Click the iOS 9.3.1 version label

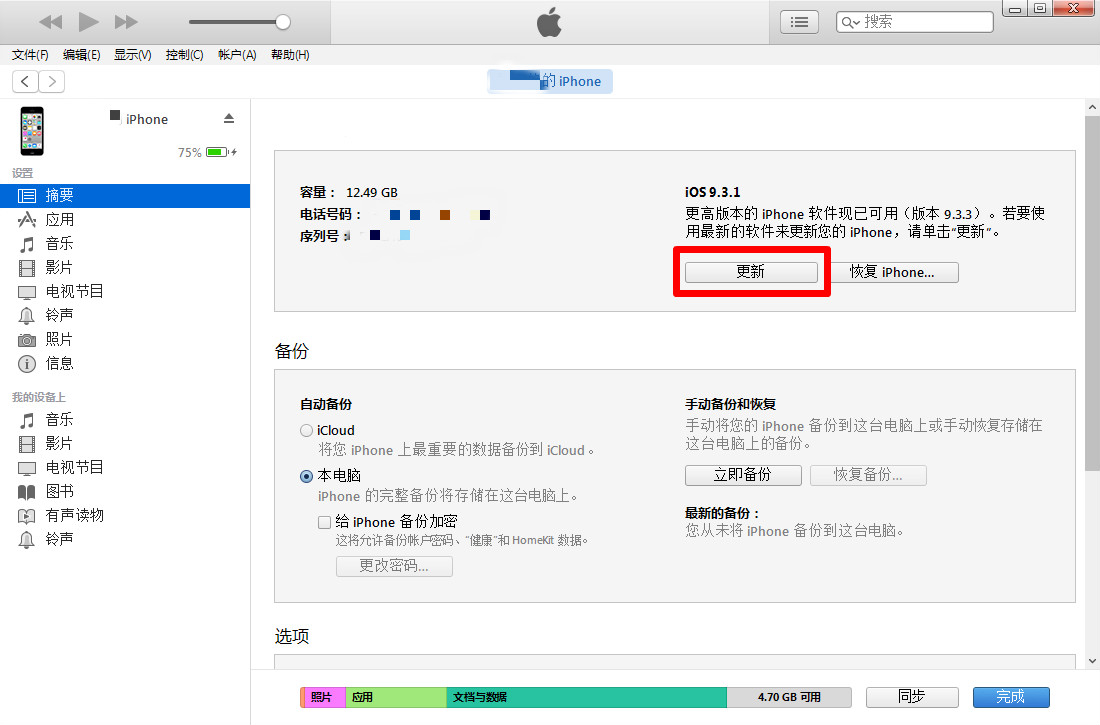pyautogui.click(x=712, y=192)
